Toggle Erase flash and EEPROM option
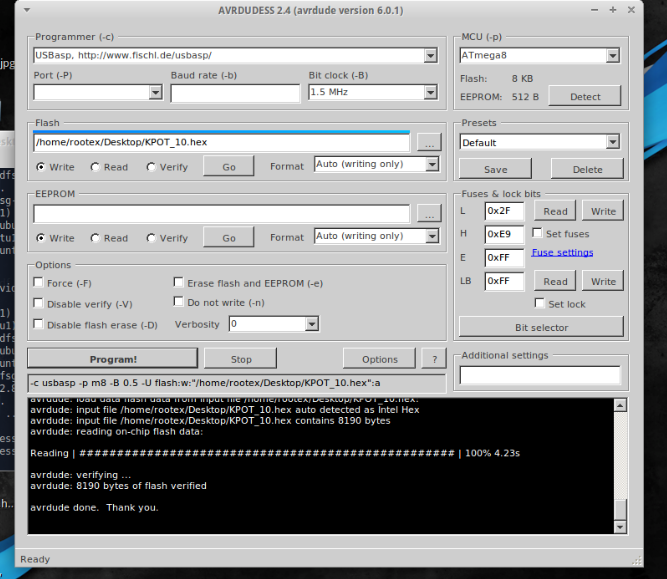The image size is (667, 579). [x=179, y=283]
